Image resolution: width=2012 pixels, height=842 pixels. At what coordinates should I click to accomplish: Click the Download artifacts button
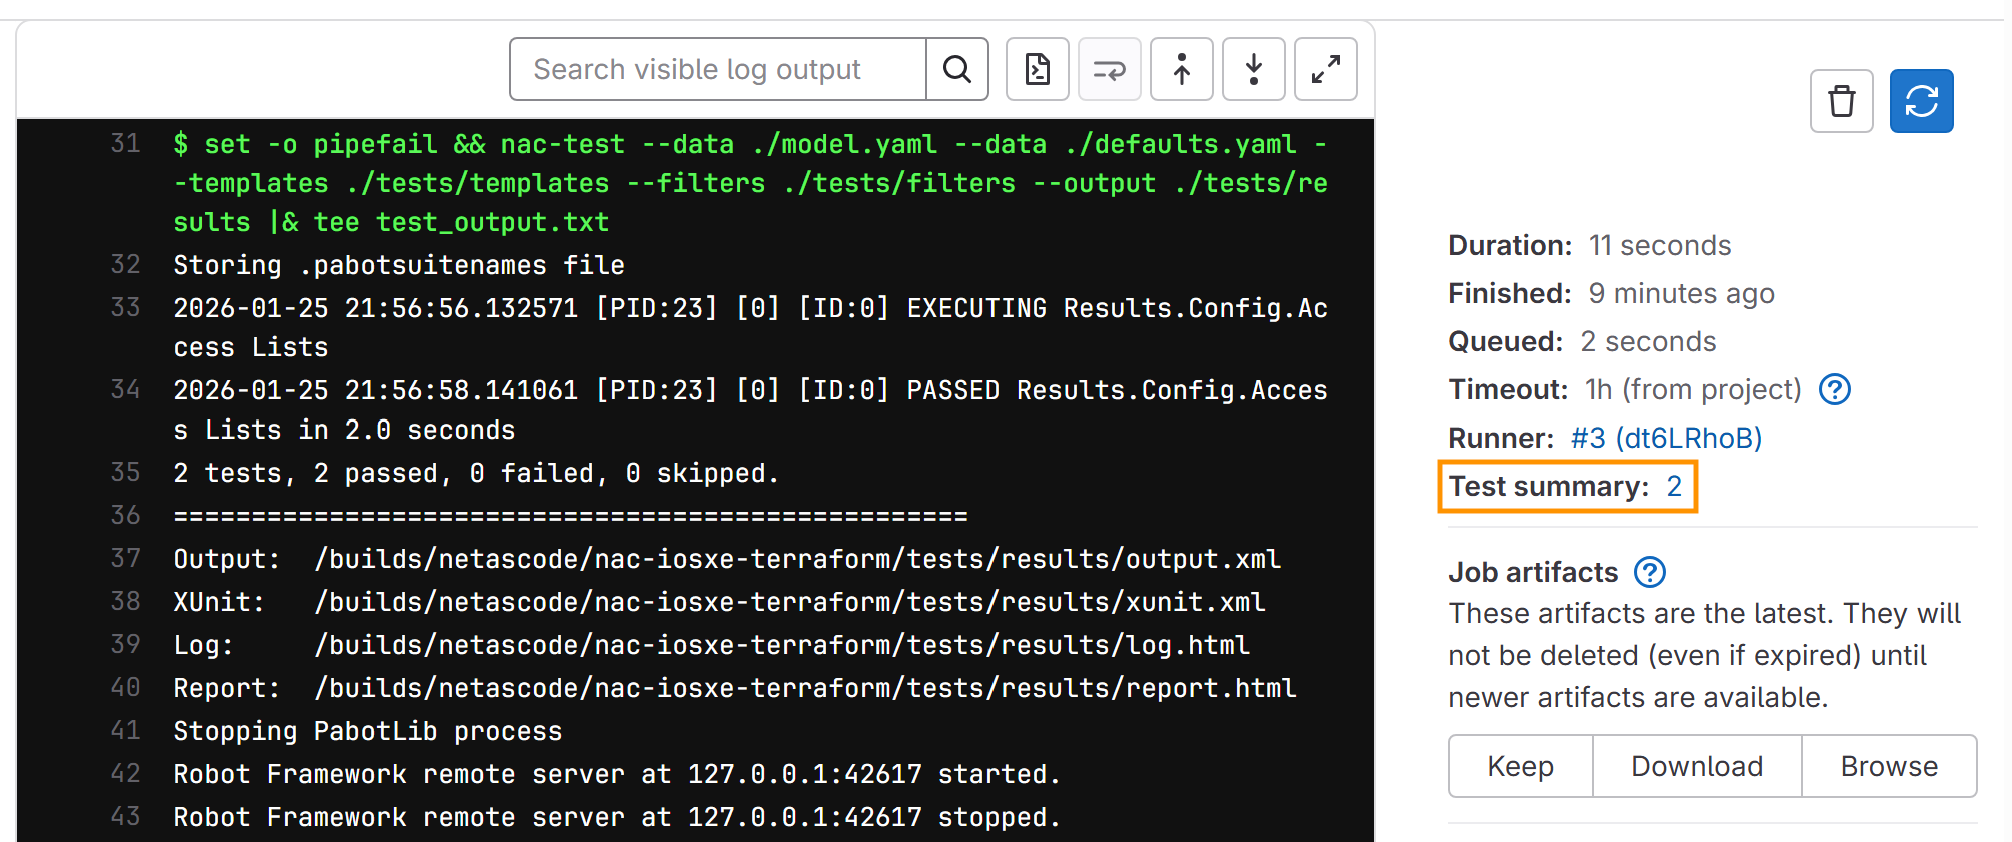(x=1697, y=766)
